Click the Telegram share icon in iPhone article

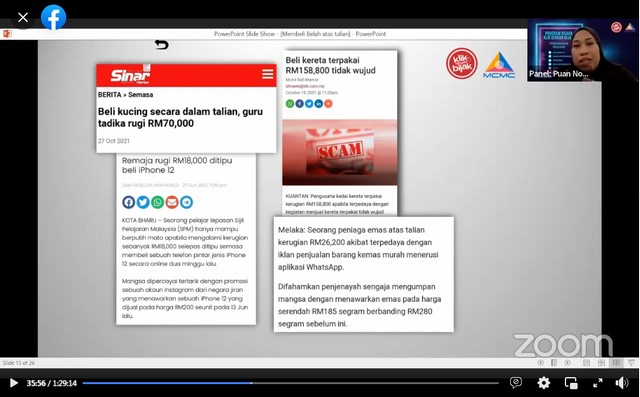[187, 202]
